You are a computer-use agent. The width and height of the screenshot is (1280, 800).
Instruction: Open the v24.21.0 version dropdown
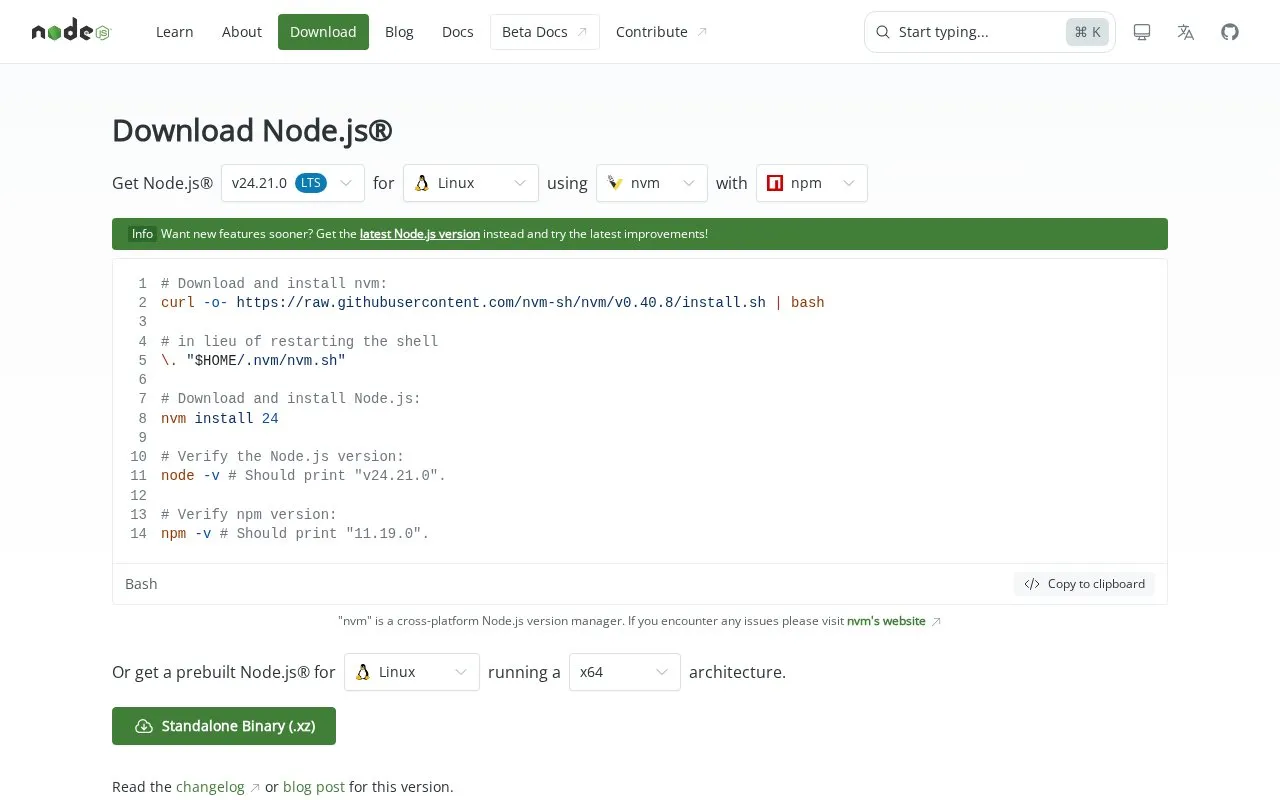point(293,183)
